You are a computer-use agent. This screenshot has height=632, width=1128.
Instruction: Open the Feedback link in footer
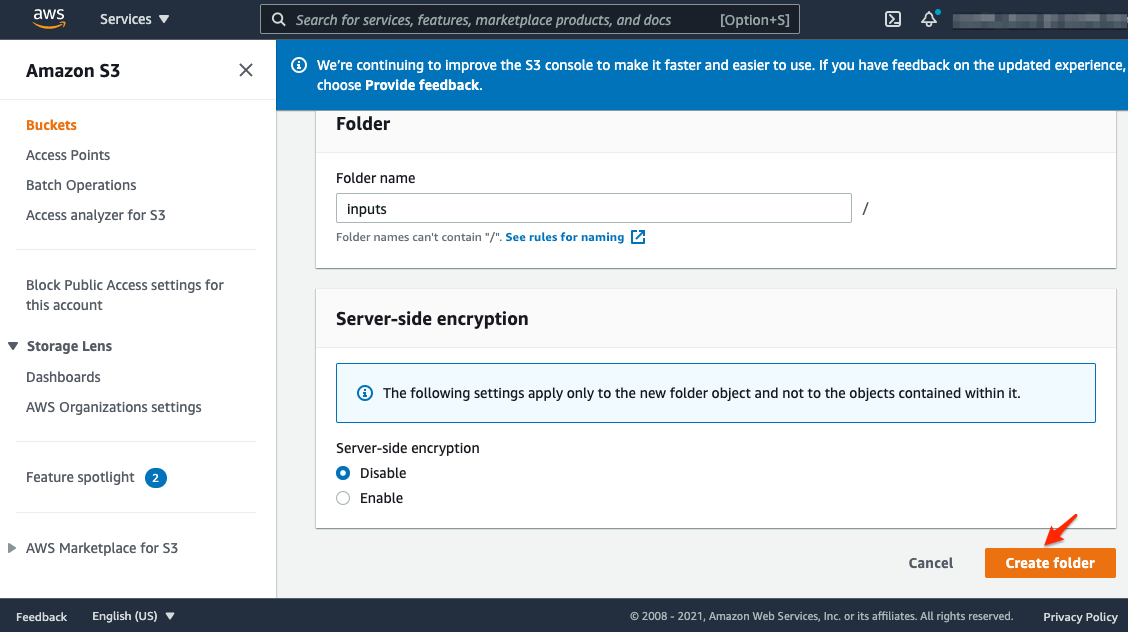point(41,617)
